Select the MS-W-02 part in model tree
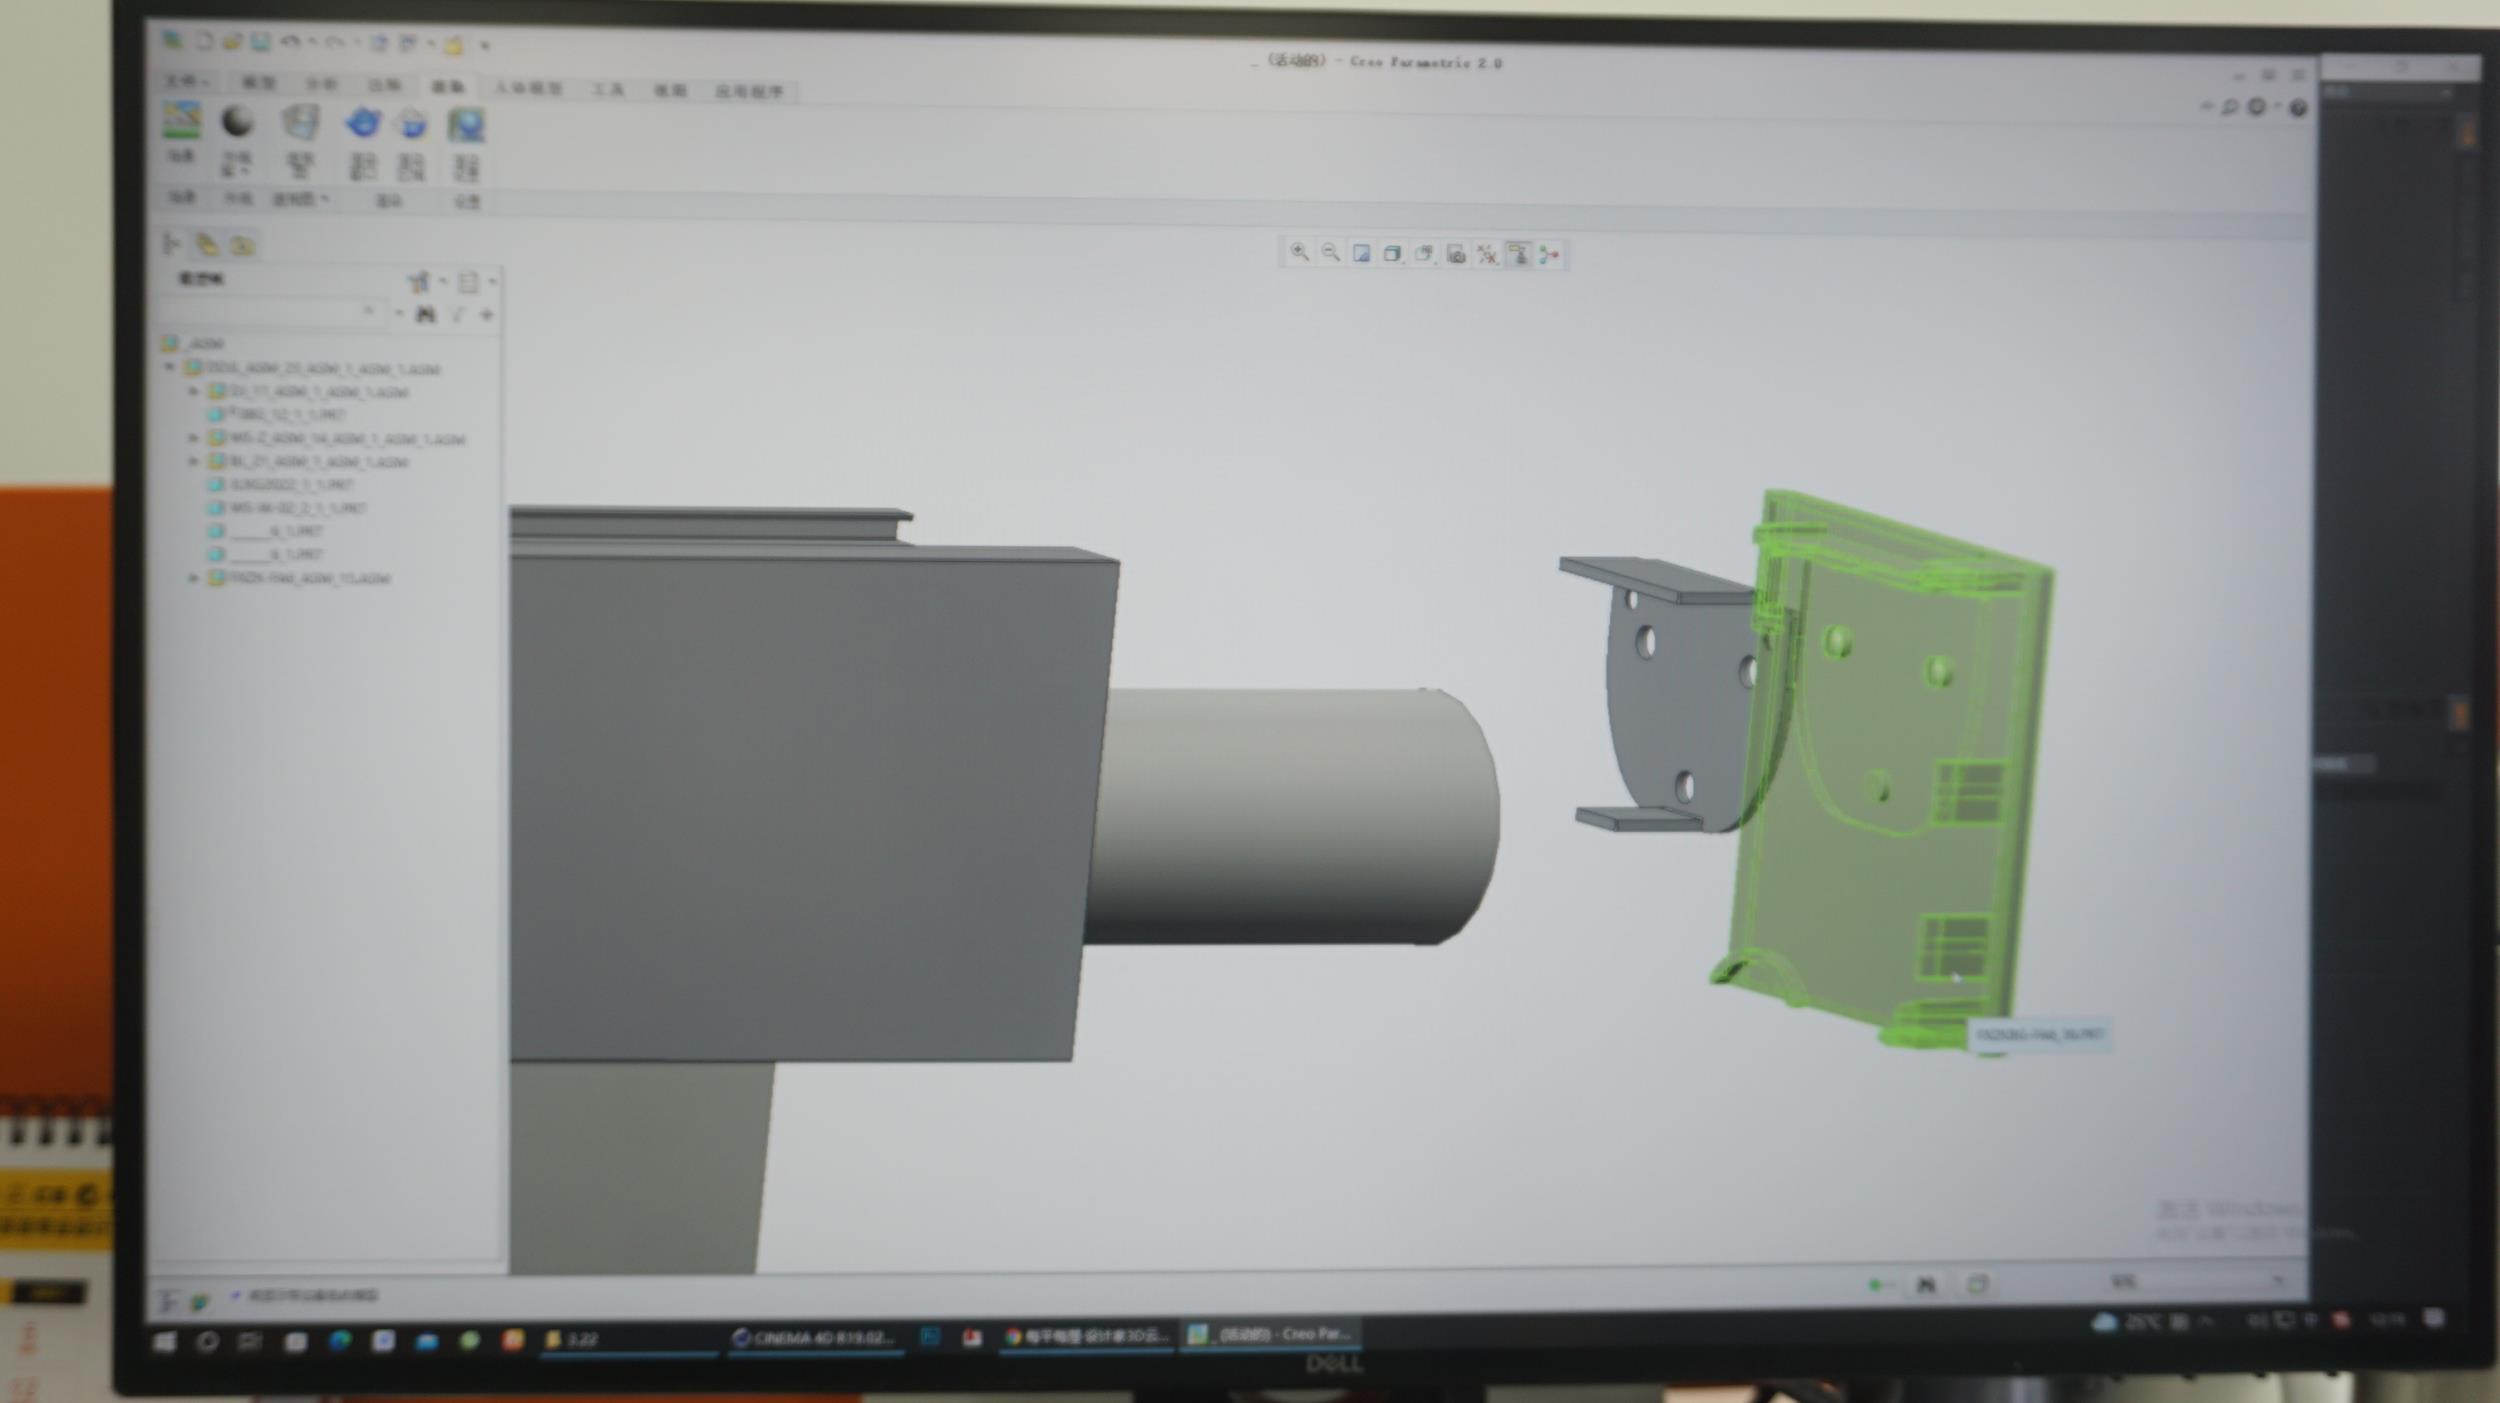 [x=288, y=508]
